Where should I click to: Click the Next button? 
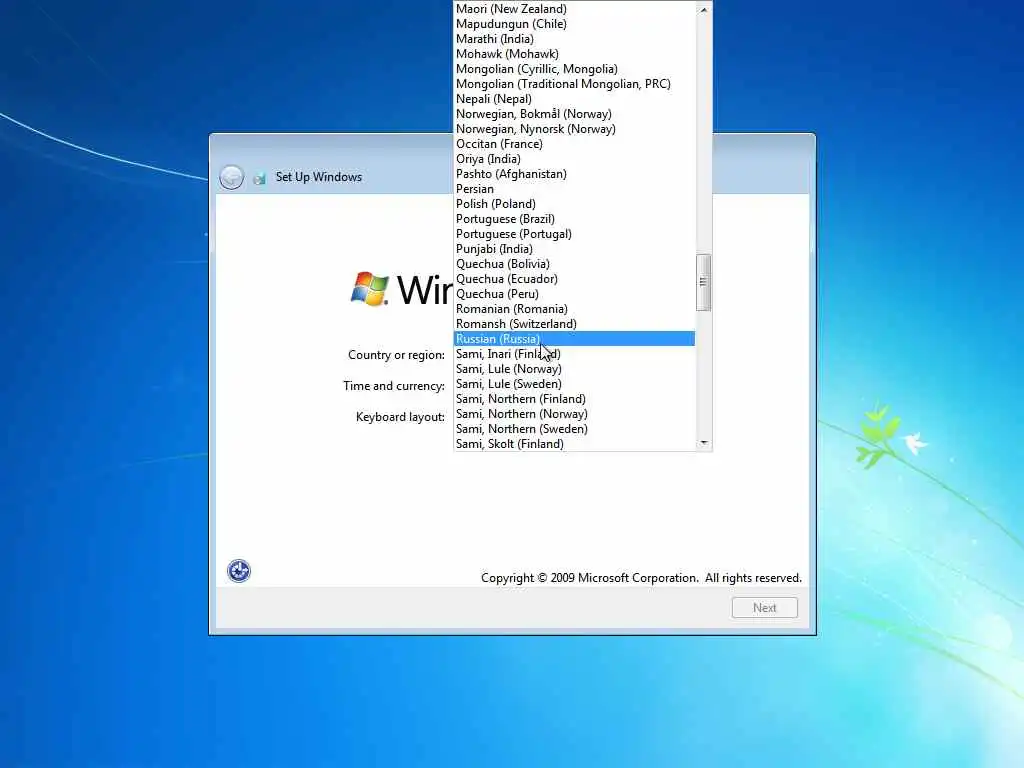[765, 608]
